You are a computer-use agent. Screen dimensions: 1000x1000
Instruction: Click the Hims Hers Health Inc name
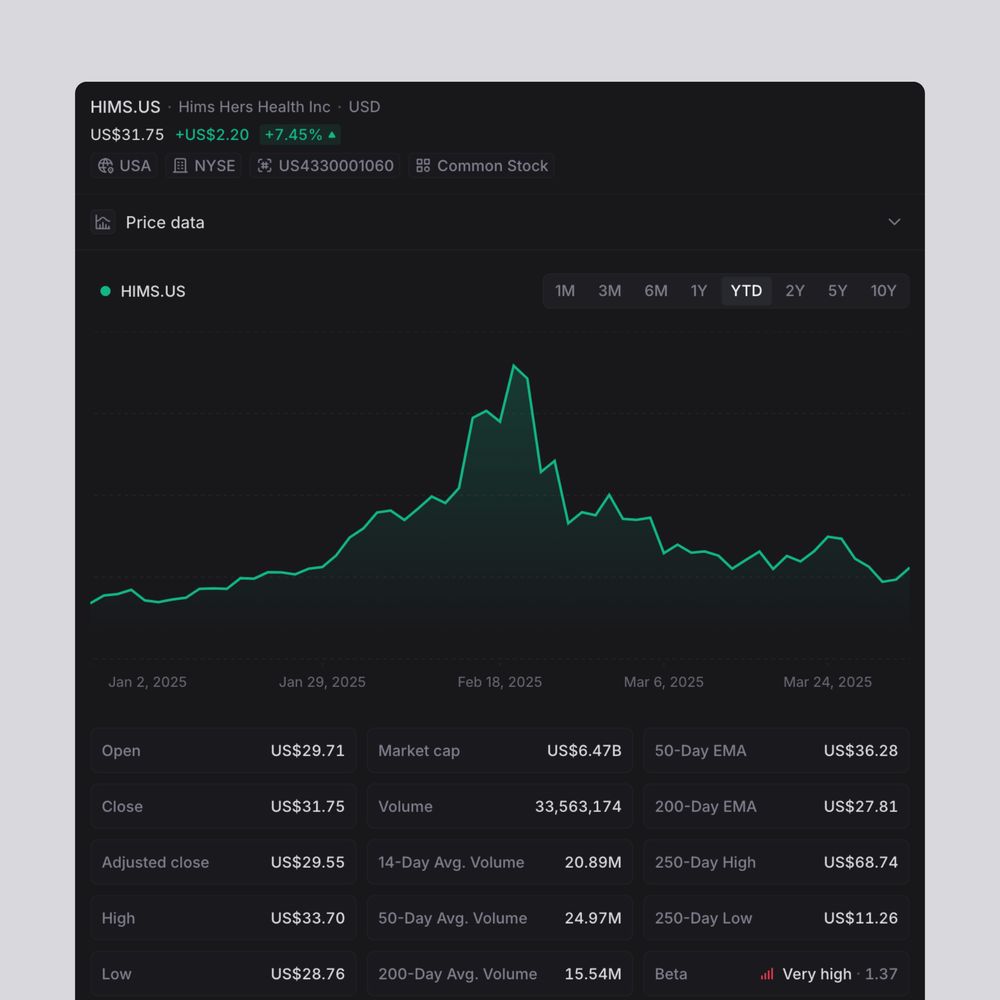254,107
